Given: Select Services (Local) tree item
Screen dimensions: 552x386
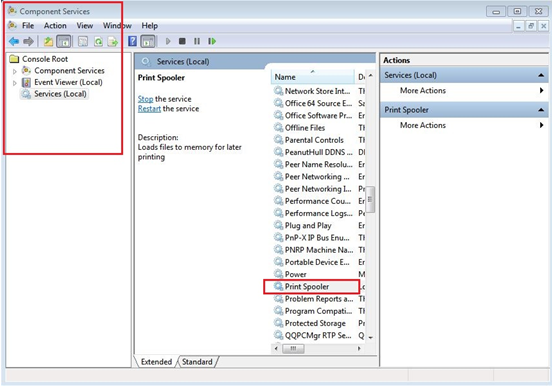Looking at the screenshot, I should tap(60, 94).
